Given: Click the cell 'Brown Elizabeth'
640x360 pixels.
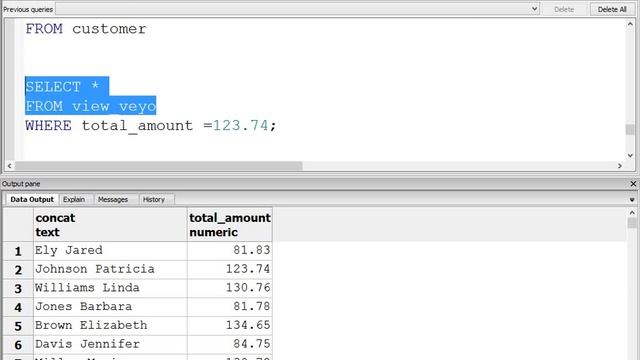Looking at the screenshot, I should 110,326.
